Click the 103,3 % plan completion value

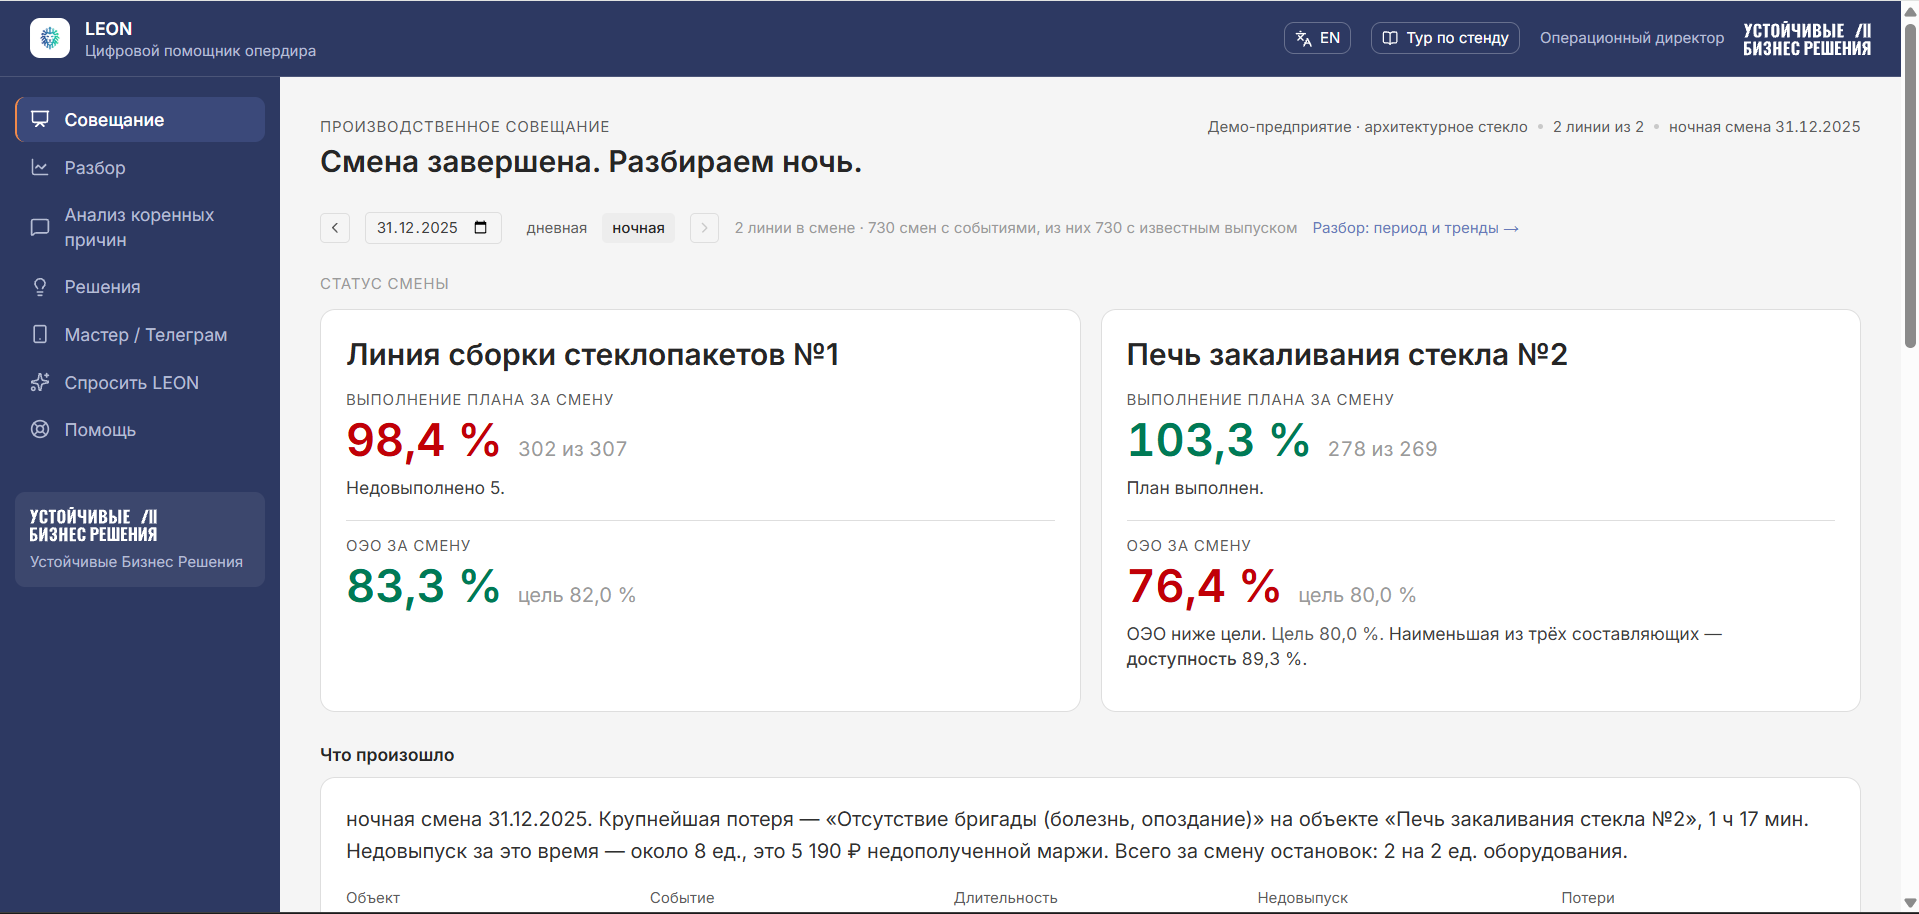(x=1218, y=440)
